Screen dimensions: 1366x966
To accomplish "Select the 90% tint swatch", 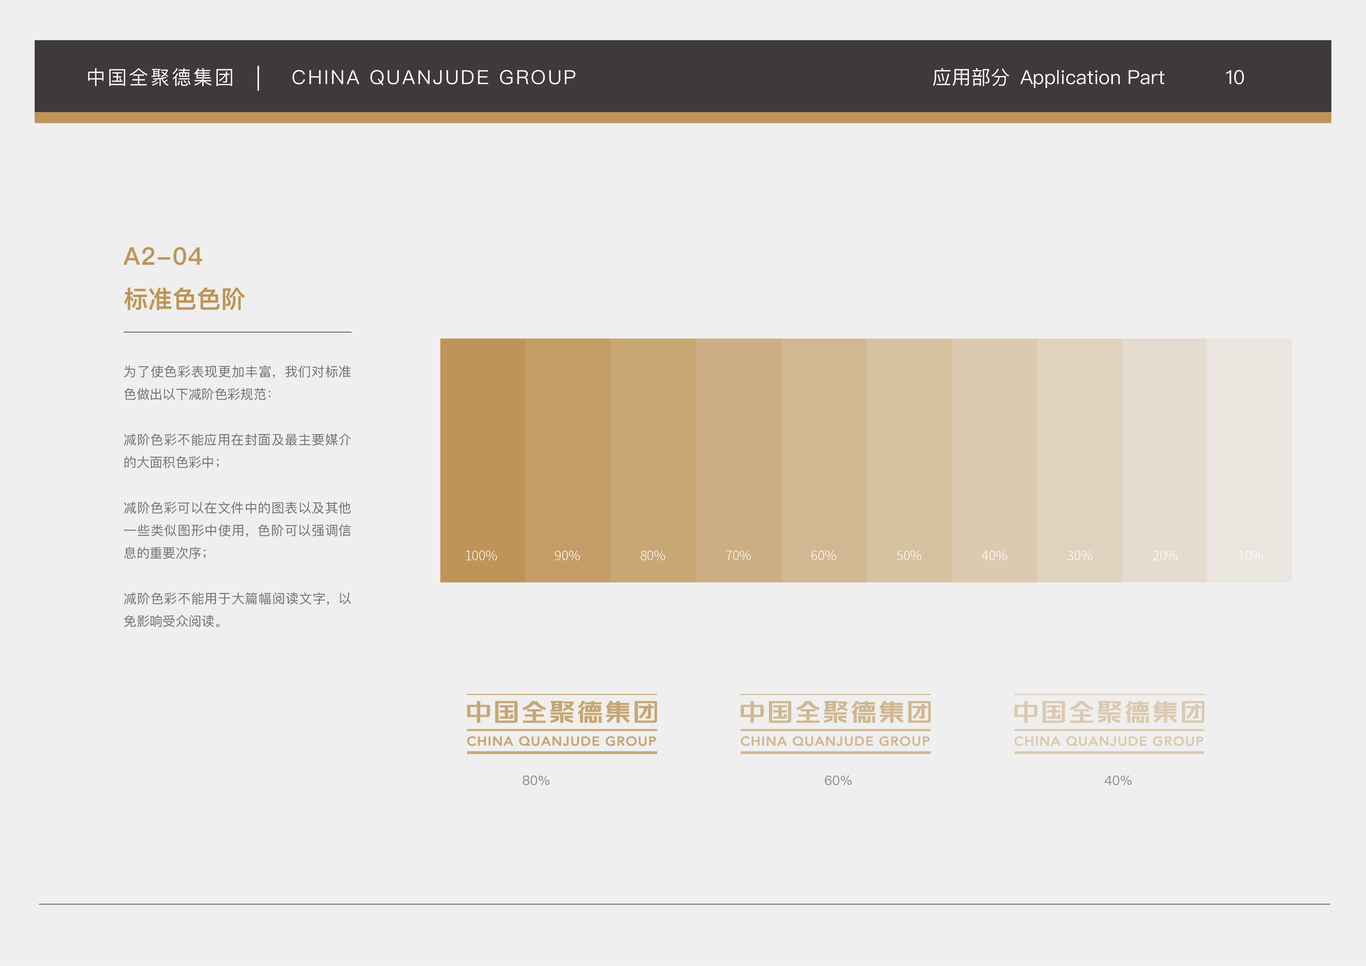I will click(x=568, y=460).
